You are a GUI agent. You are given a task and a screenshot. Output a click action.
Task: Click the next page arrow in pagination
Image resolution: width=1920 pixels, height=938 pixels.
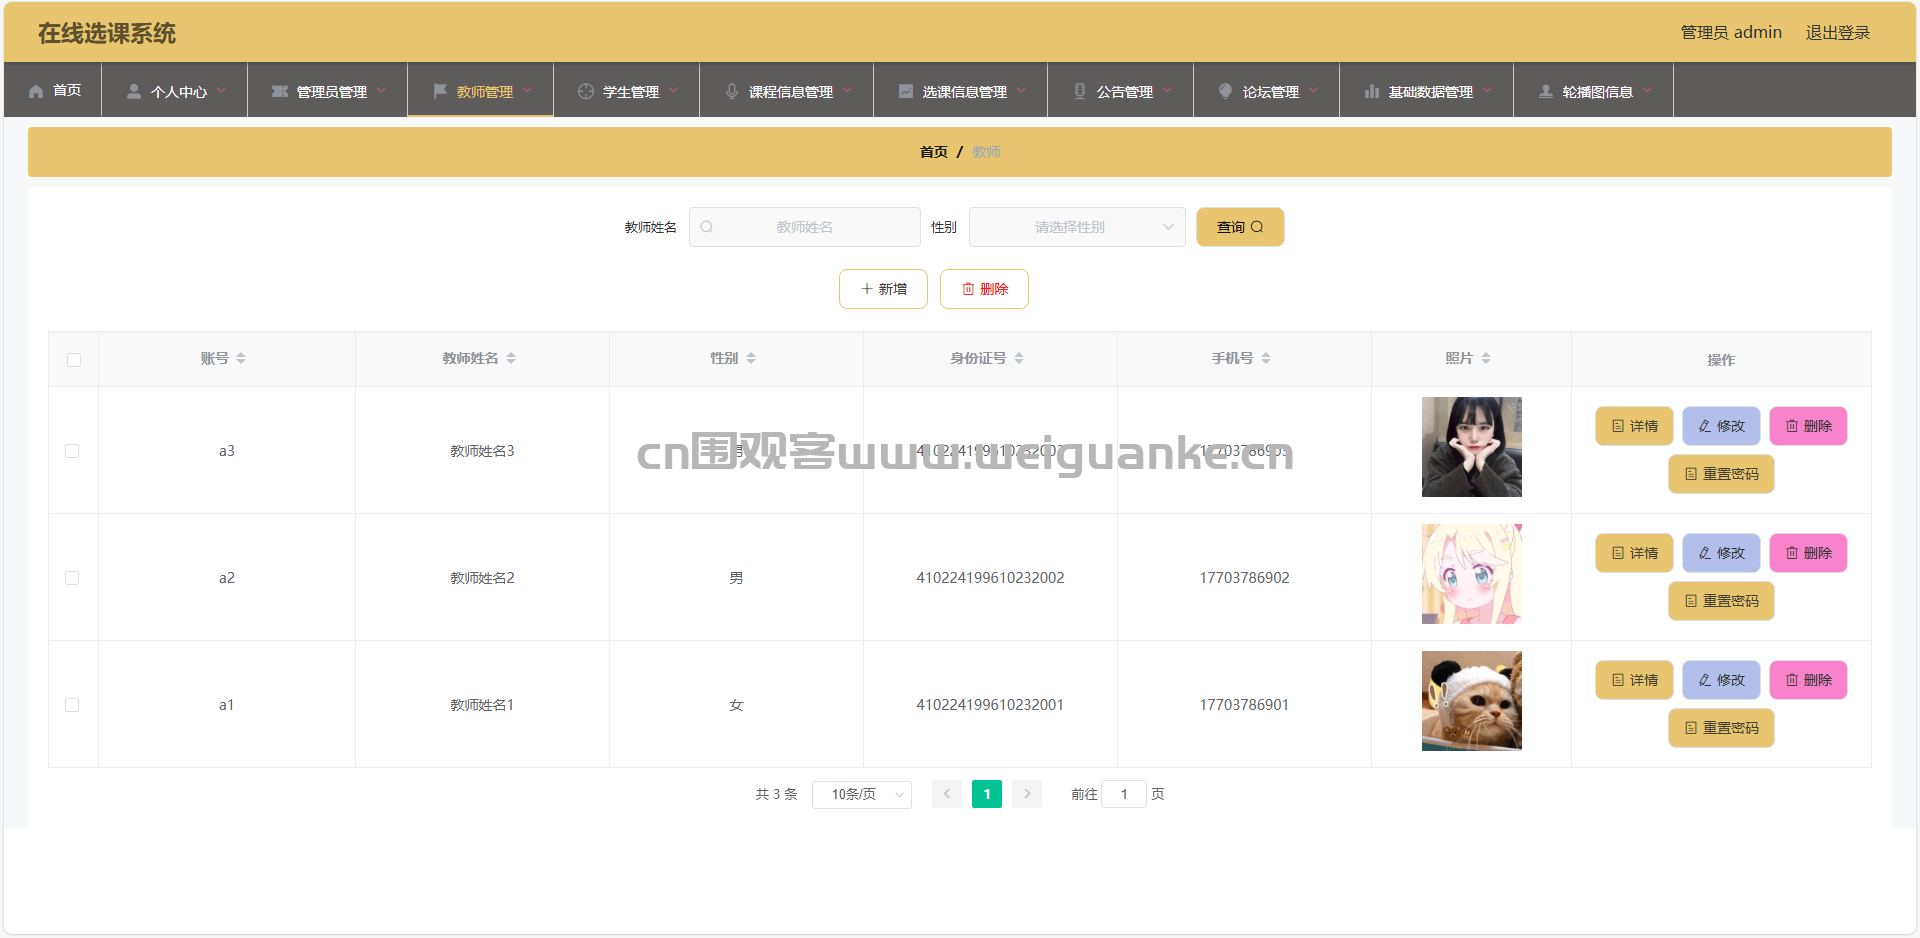(x=1027, y=794)
